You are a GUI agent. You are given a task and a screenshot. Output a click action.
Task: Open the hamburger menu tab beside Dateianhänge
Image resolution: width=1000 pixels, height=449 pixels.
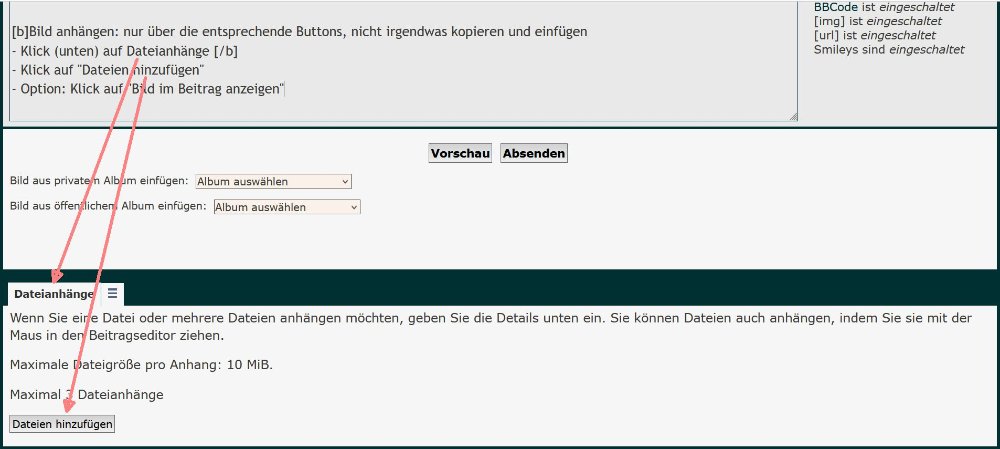pyautogui.click(x=112, y=293)
